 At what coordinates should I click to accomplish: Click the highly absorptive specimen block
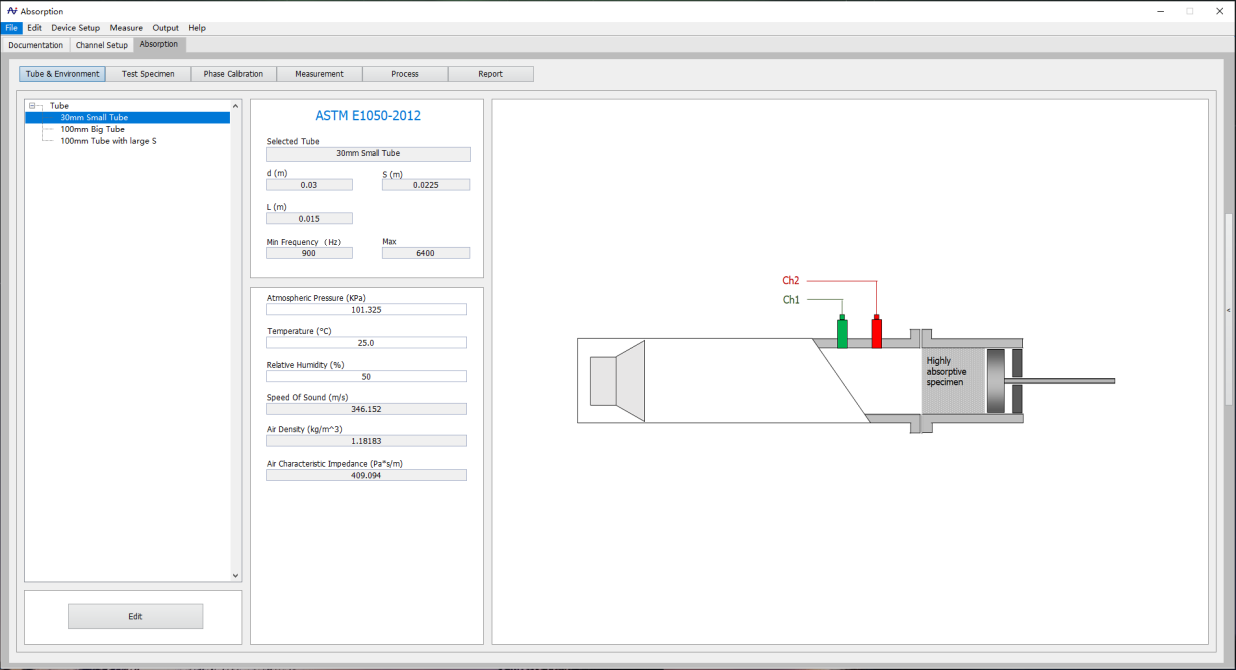(x=951, y=380)
